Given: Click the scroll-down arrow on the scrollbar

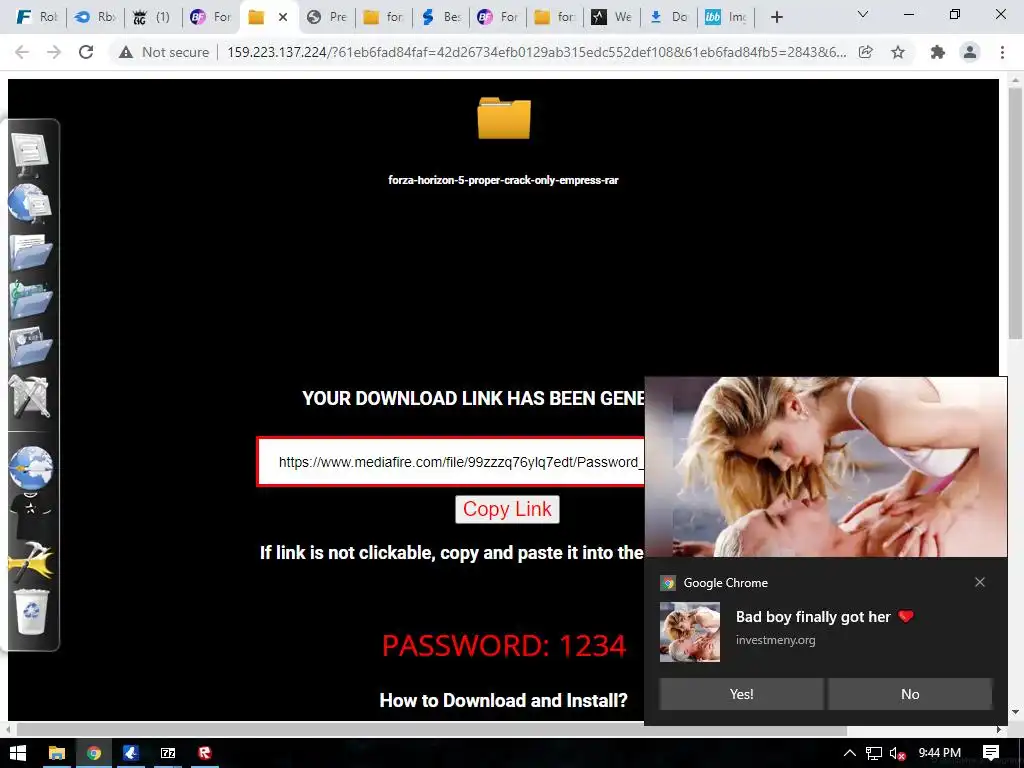Looking at the screenshot, I should (1016, 712).
